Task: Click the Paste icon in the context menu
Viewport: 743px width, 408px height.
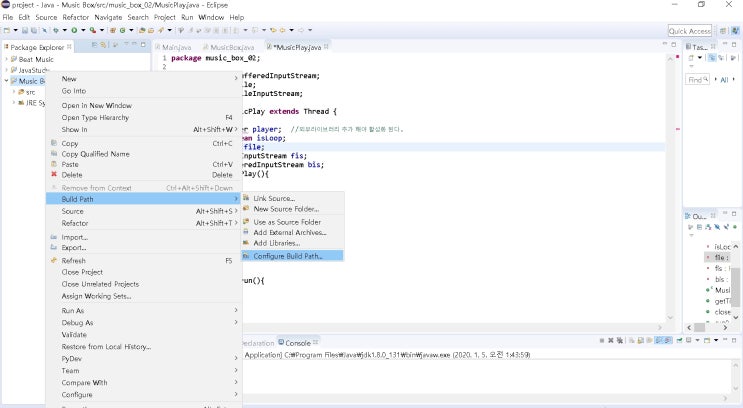Action: coord(53,165)
